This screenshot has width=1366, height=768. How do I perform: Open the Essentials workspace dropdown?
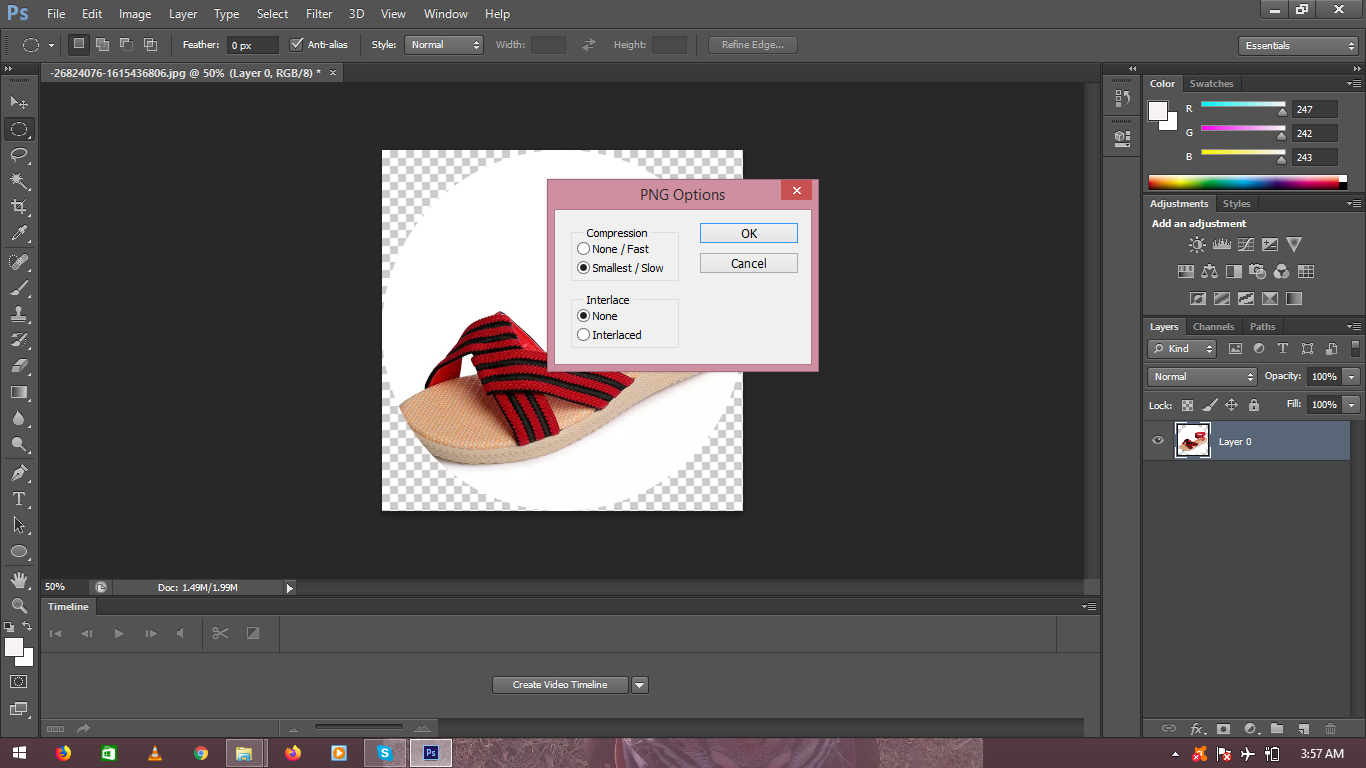point(1297,46)
